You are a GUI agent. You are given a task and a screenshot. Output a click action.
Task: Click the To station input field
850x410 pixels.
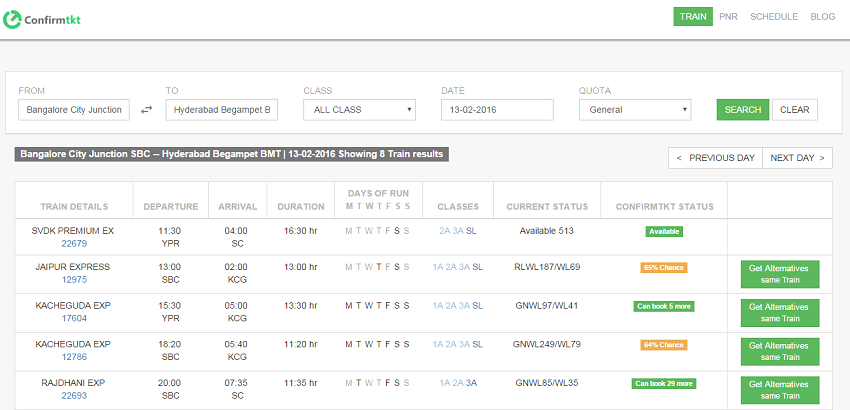[222, 110]
